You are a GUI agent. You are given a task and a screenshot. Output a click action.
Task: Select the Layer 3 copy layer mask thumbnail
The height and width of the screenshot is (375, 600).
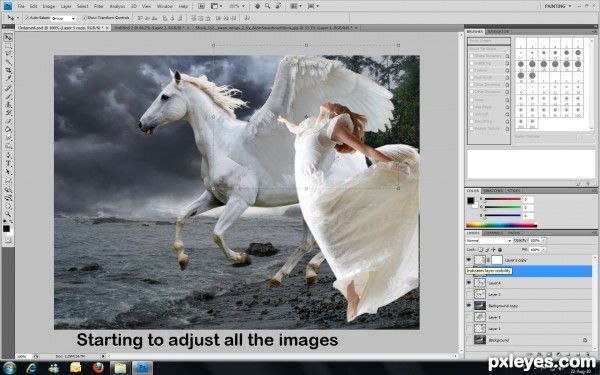pyautogui.click(x=497, y=260)
